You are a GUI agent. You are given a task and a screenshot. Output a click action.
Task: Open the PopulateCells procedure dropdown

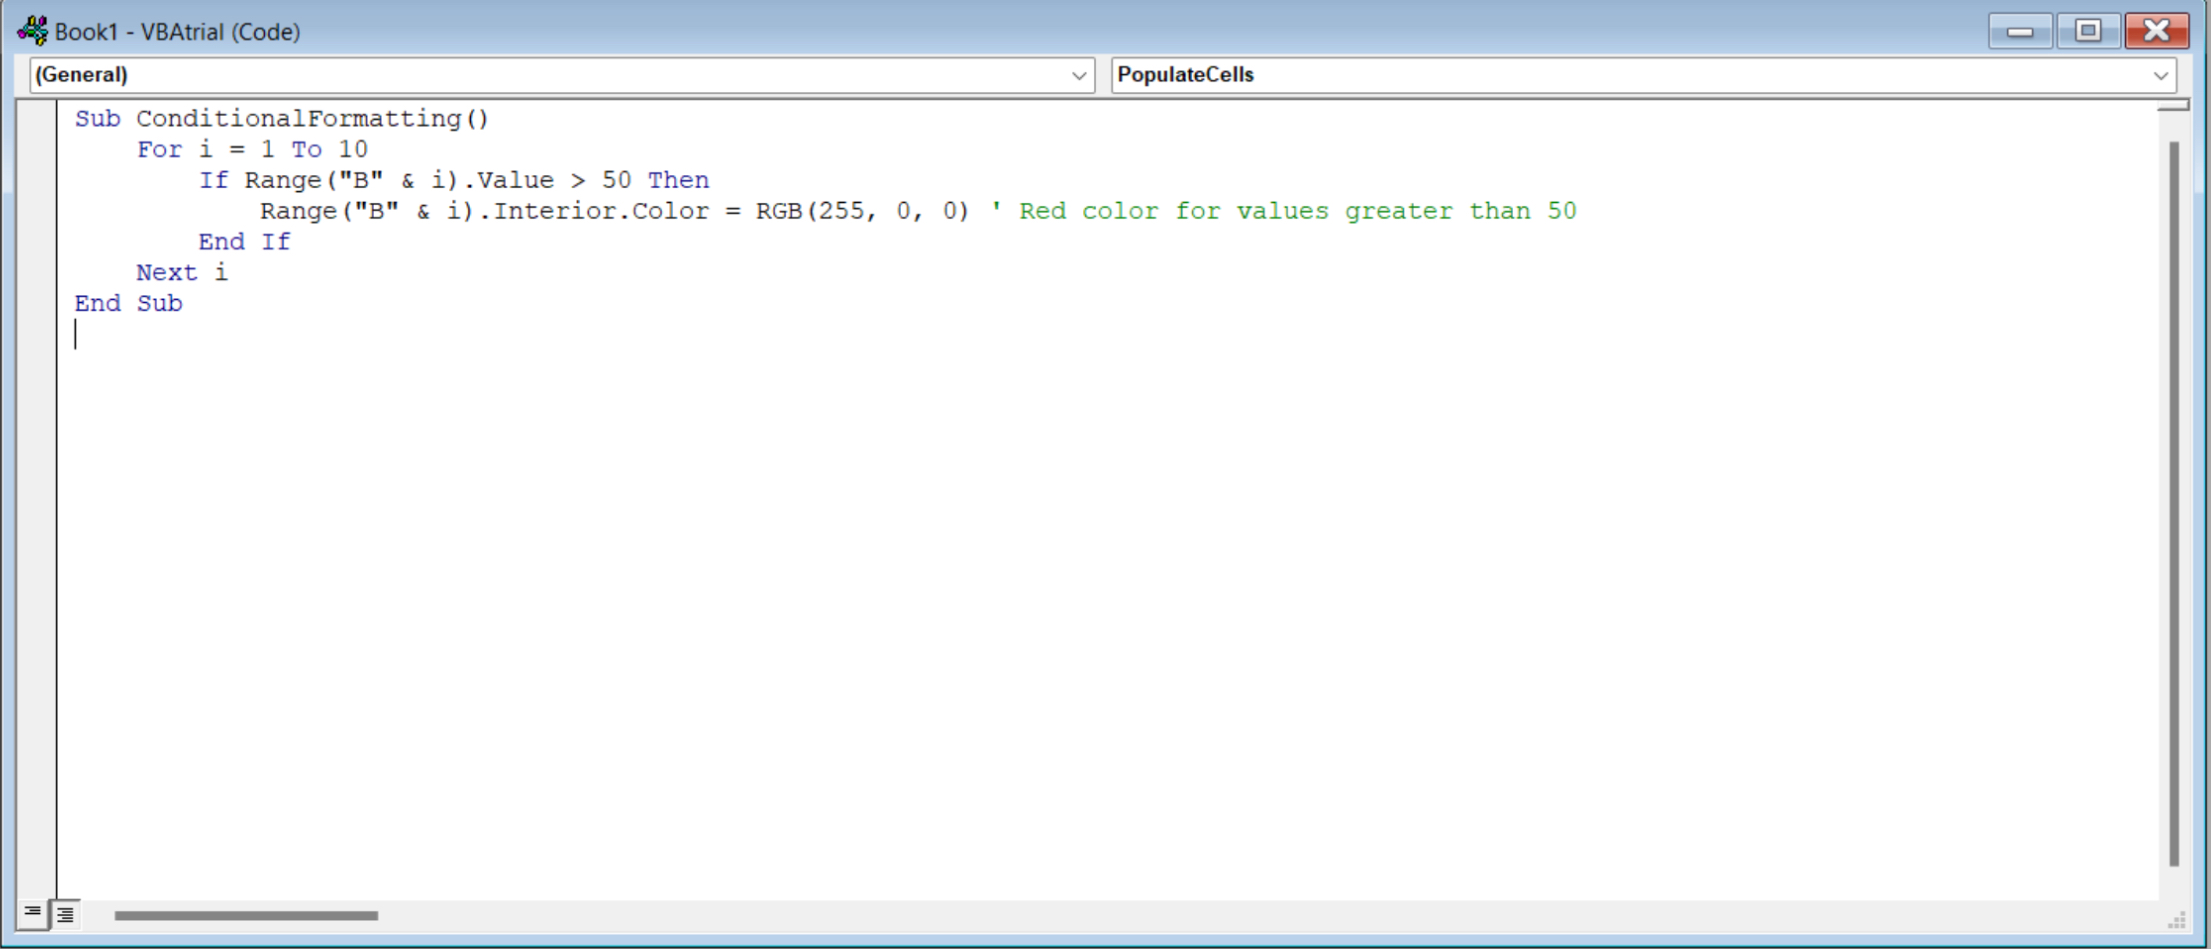click(x=1644, y=75)
